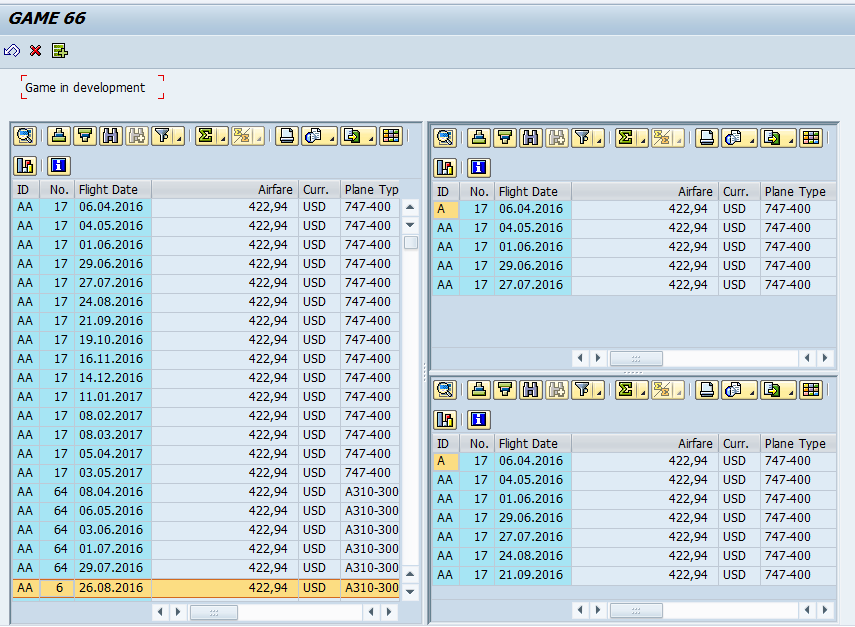Screen dimensions: 855x627
Task: Click A310-300 in the 01.07.2016 row, left grid
Action: (x=371, y=548)
